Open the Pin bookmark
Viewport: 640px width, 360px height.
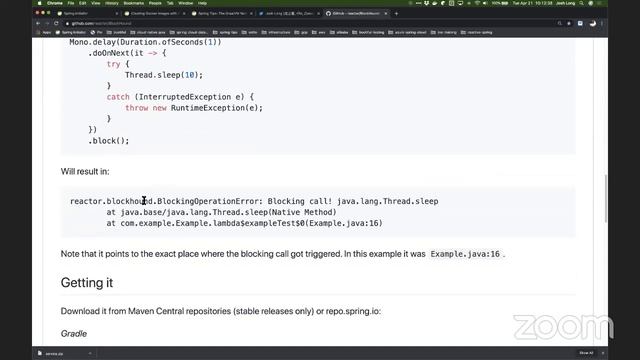(97, 32)
